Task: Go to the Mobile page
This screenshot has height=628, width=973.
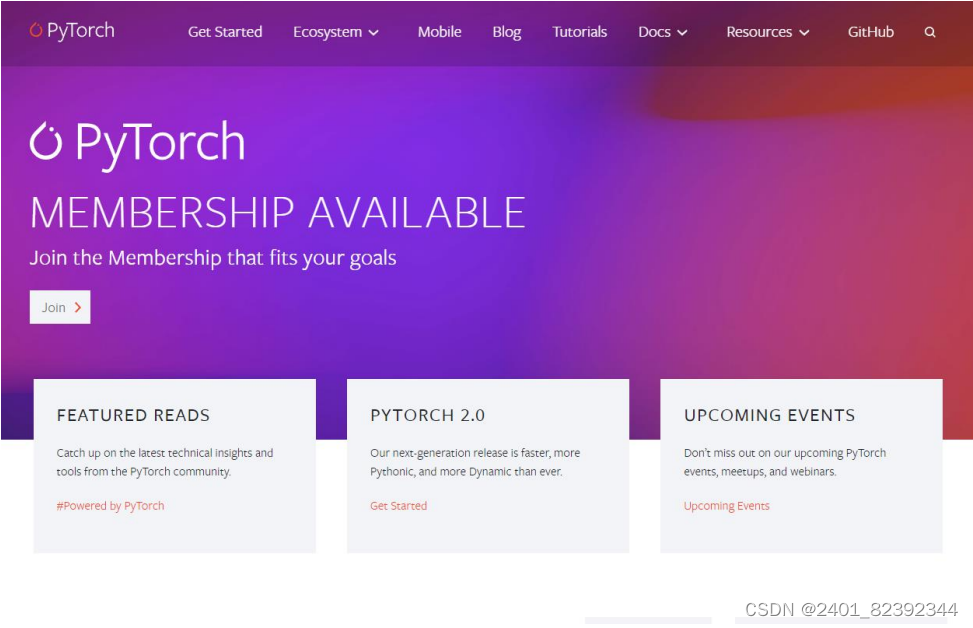Action: (x=439, y=32)
